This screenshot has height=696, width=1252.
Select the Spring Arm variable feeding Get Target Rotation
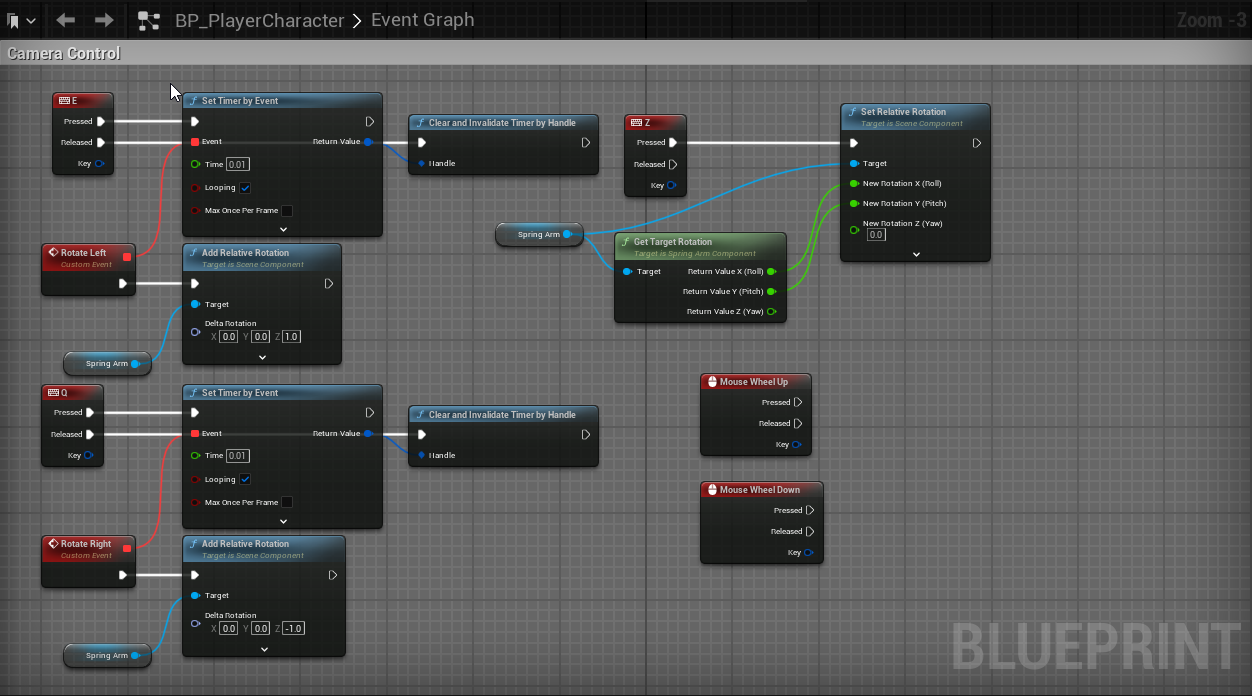point(540,234)
